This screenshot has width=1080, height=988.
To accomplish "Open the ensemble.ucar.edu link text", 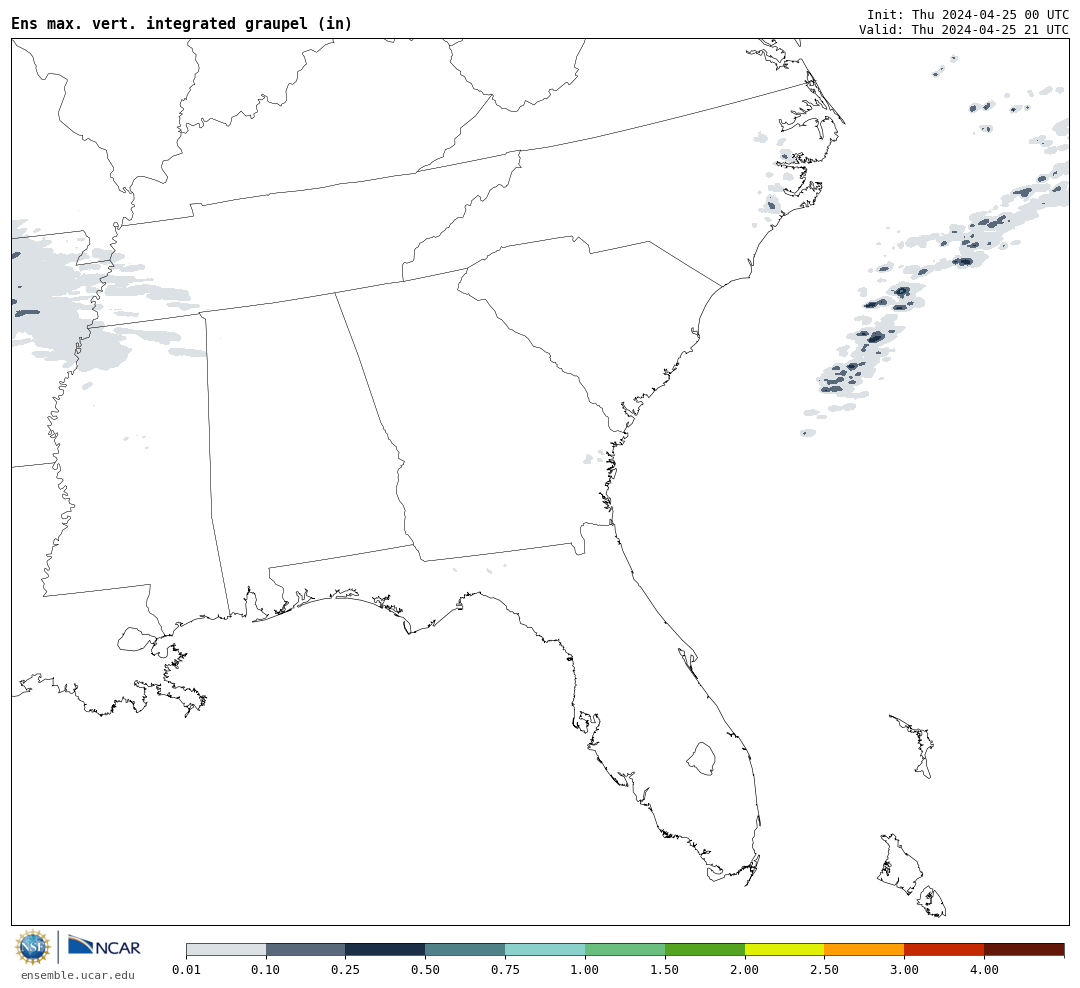I will coord(78,975).
